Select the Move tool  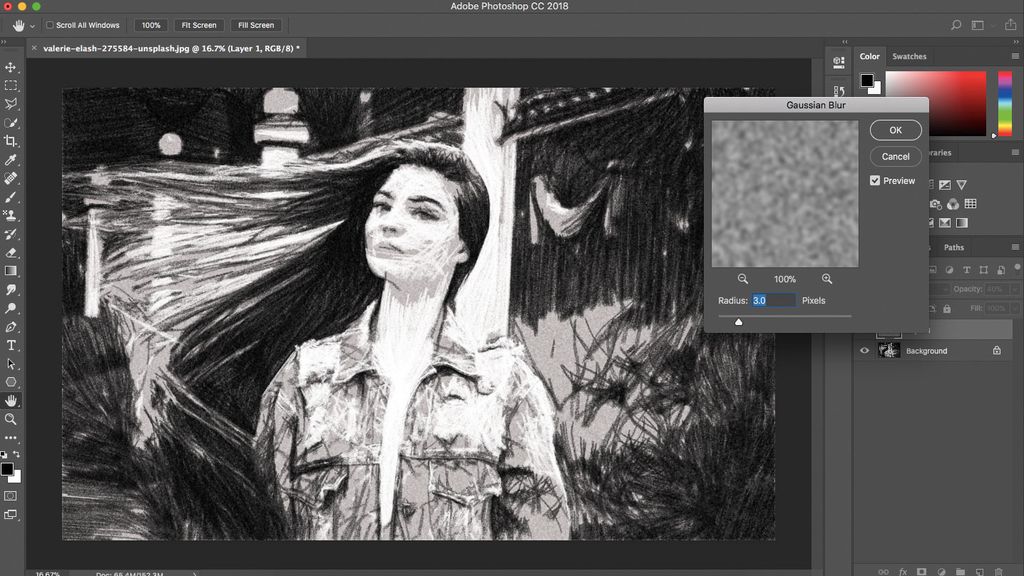point(11,68)
